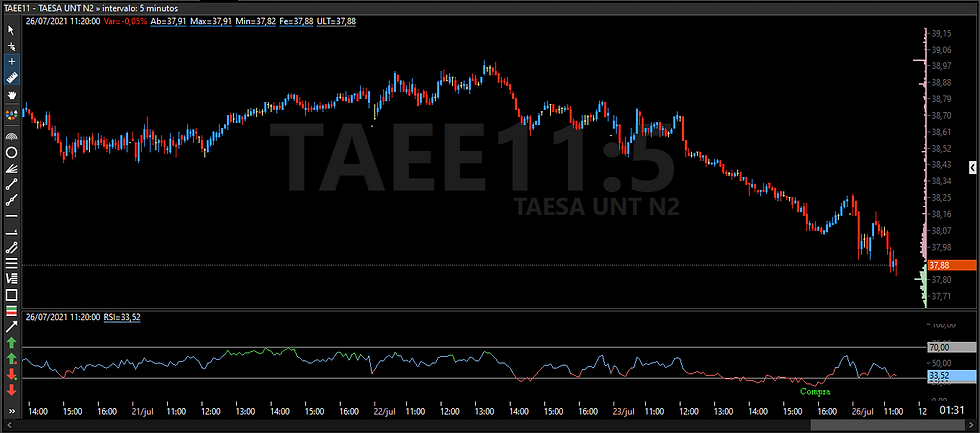Click the Ab=37,91 opening price label
The width and height of the screenshot is (980, 433).
pos(169,21)
